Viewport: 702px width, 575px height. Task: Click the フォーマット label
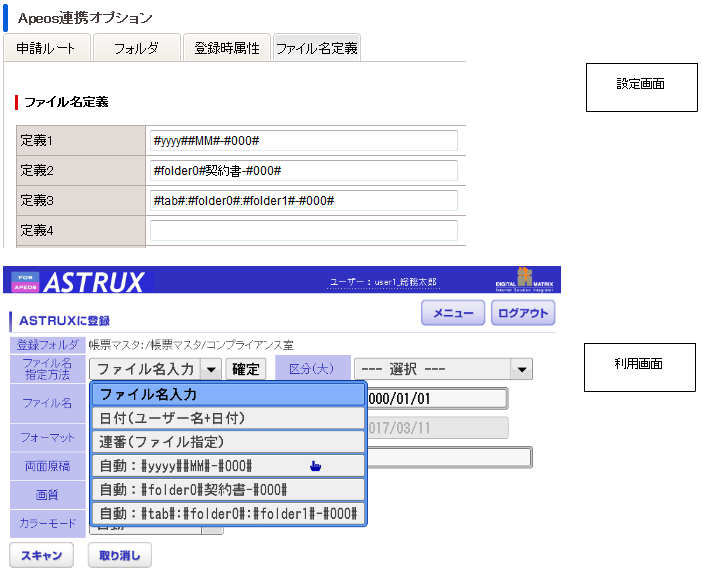tap(47, 437)
